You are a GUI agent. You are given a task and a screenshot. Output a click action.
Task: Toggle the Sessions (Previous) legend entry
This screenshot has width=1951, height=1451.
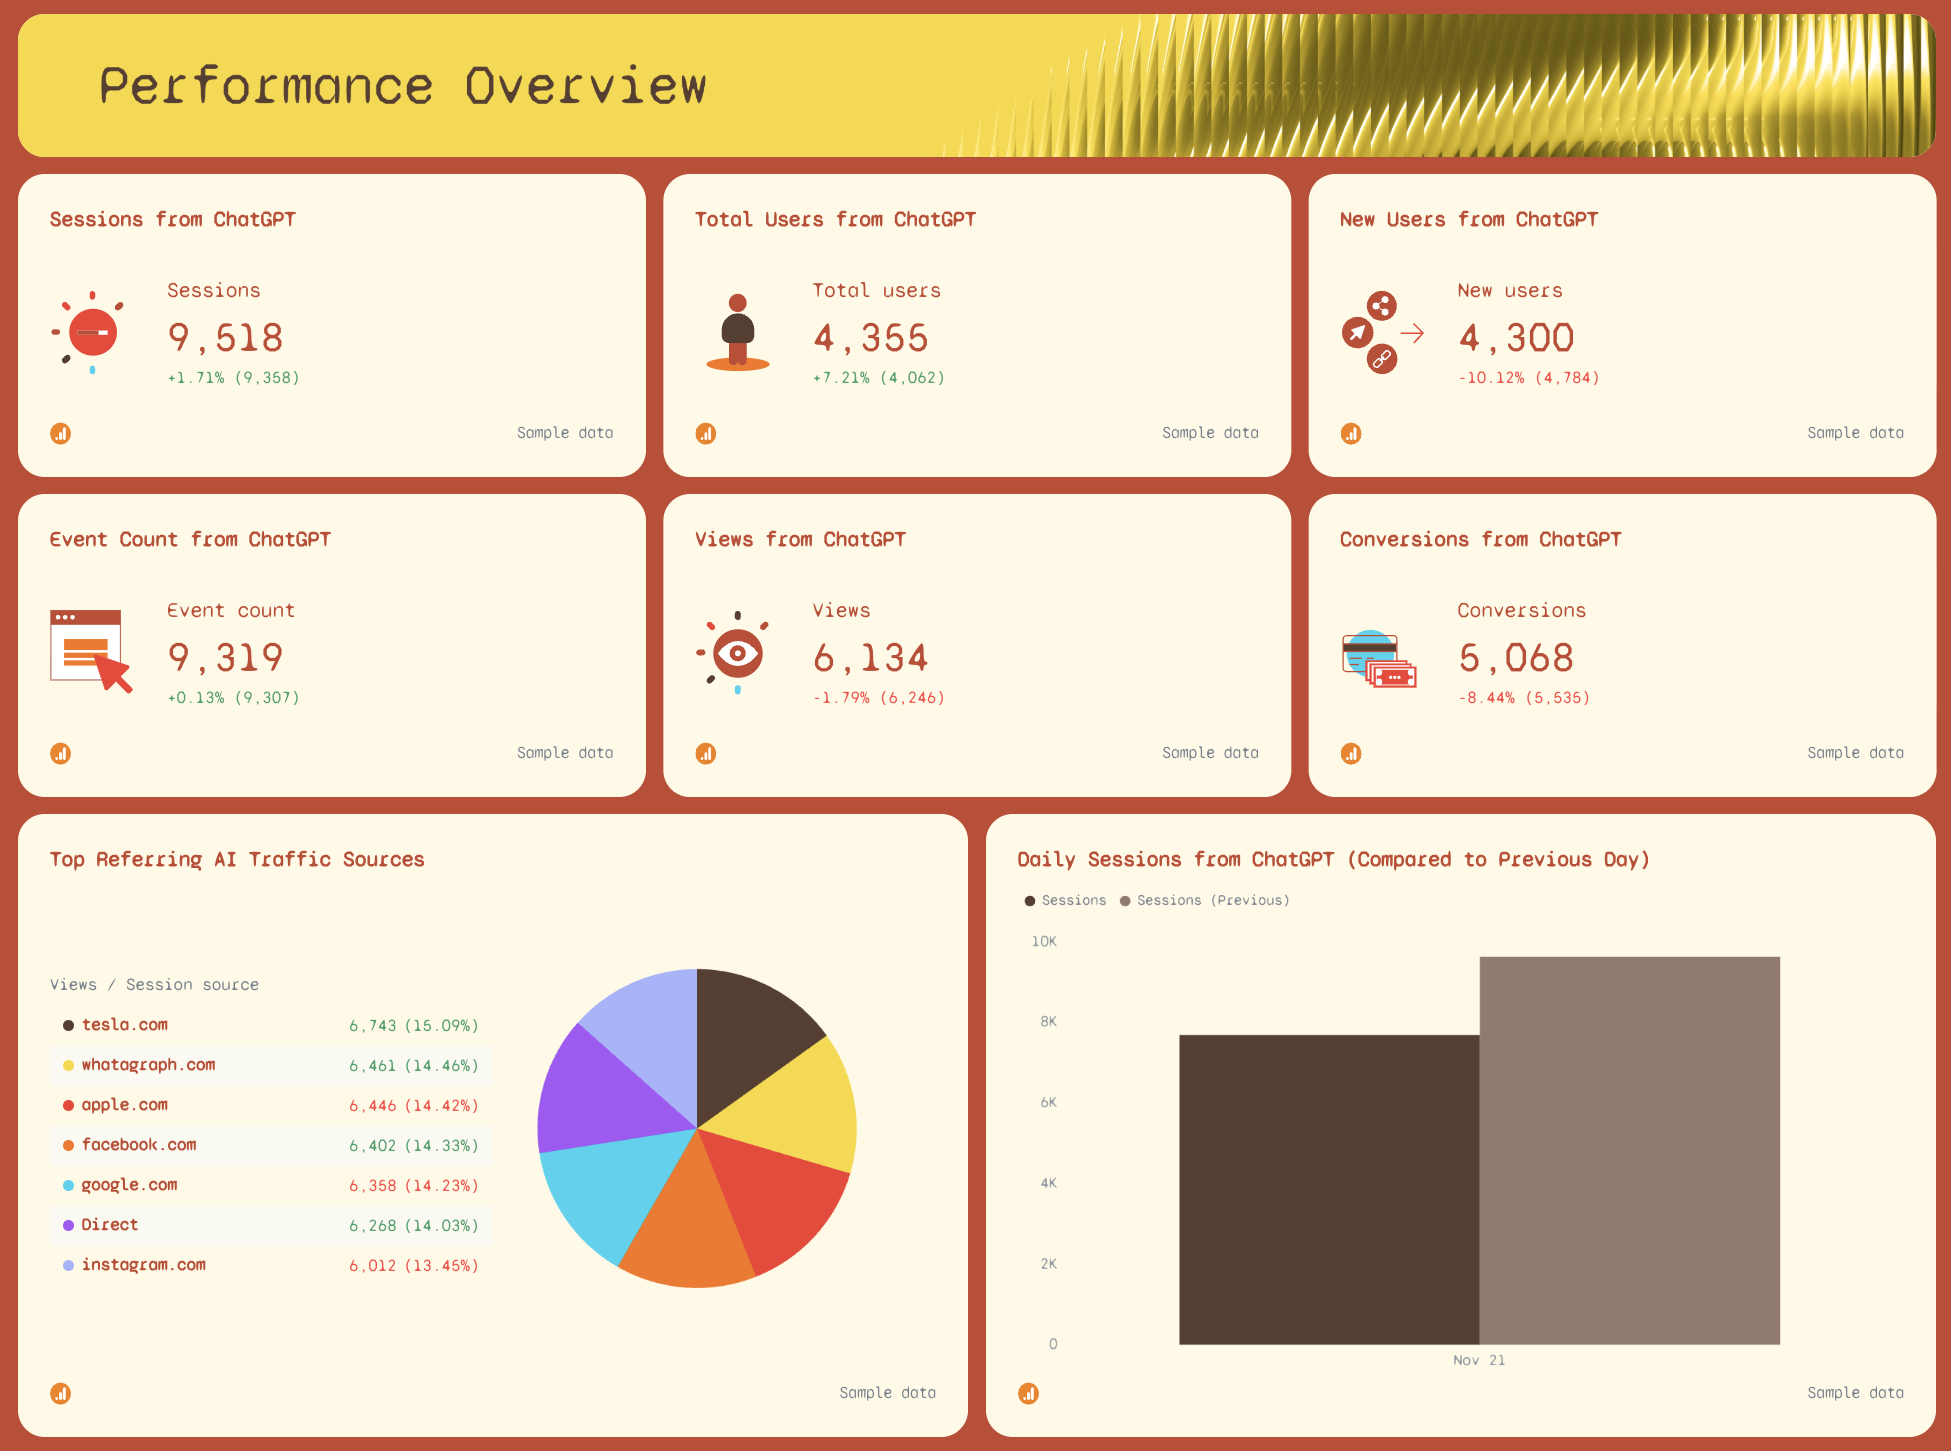1205,900
